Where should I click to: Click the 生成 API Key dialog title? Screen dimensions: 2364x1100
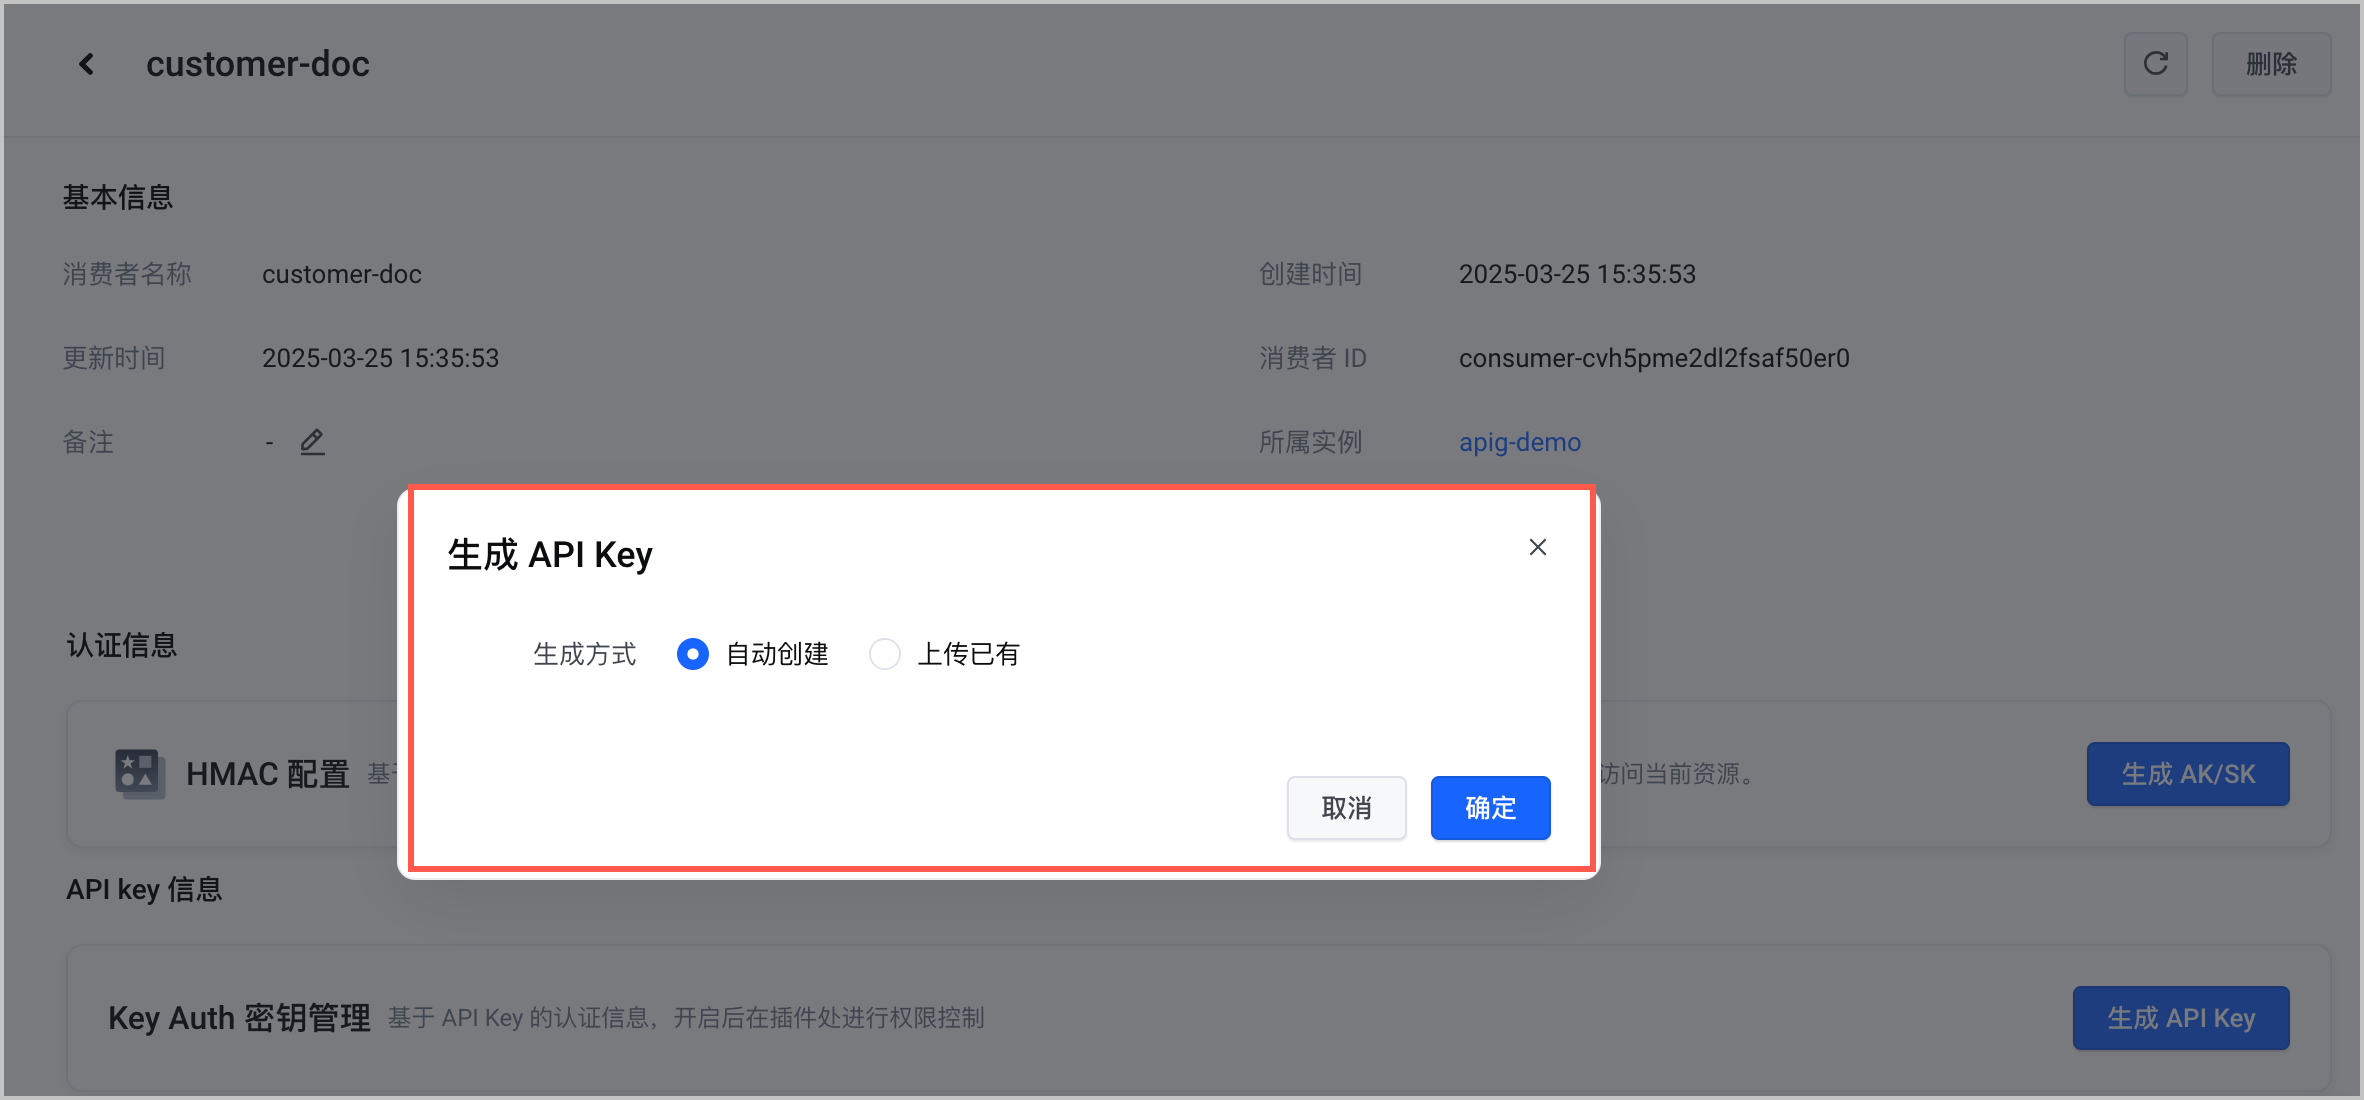549,554
